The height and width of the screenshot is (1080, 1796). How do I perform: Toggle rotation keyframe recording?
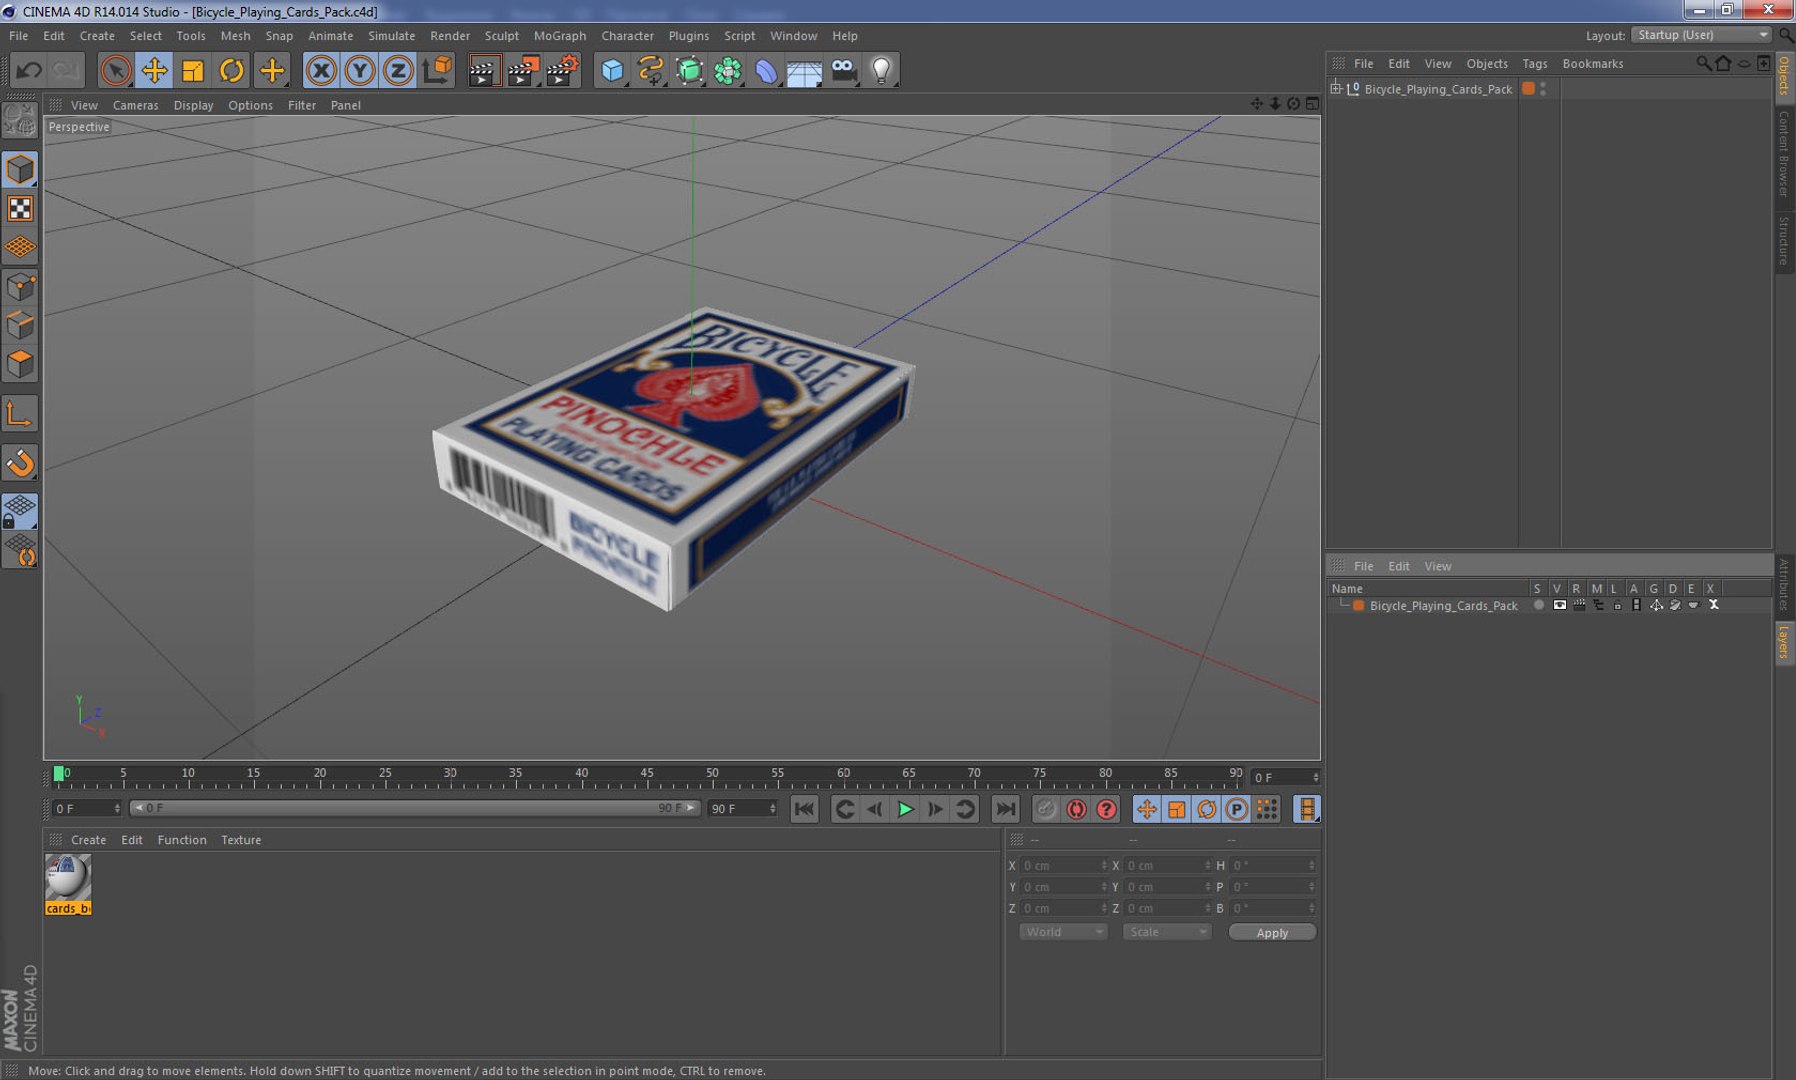[1207, 809]
